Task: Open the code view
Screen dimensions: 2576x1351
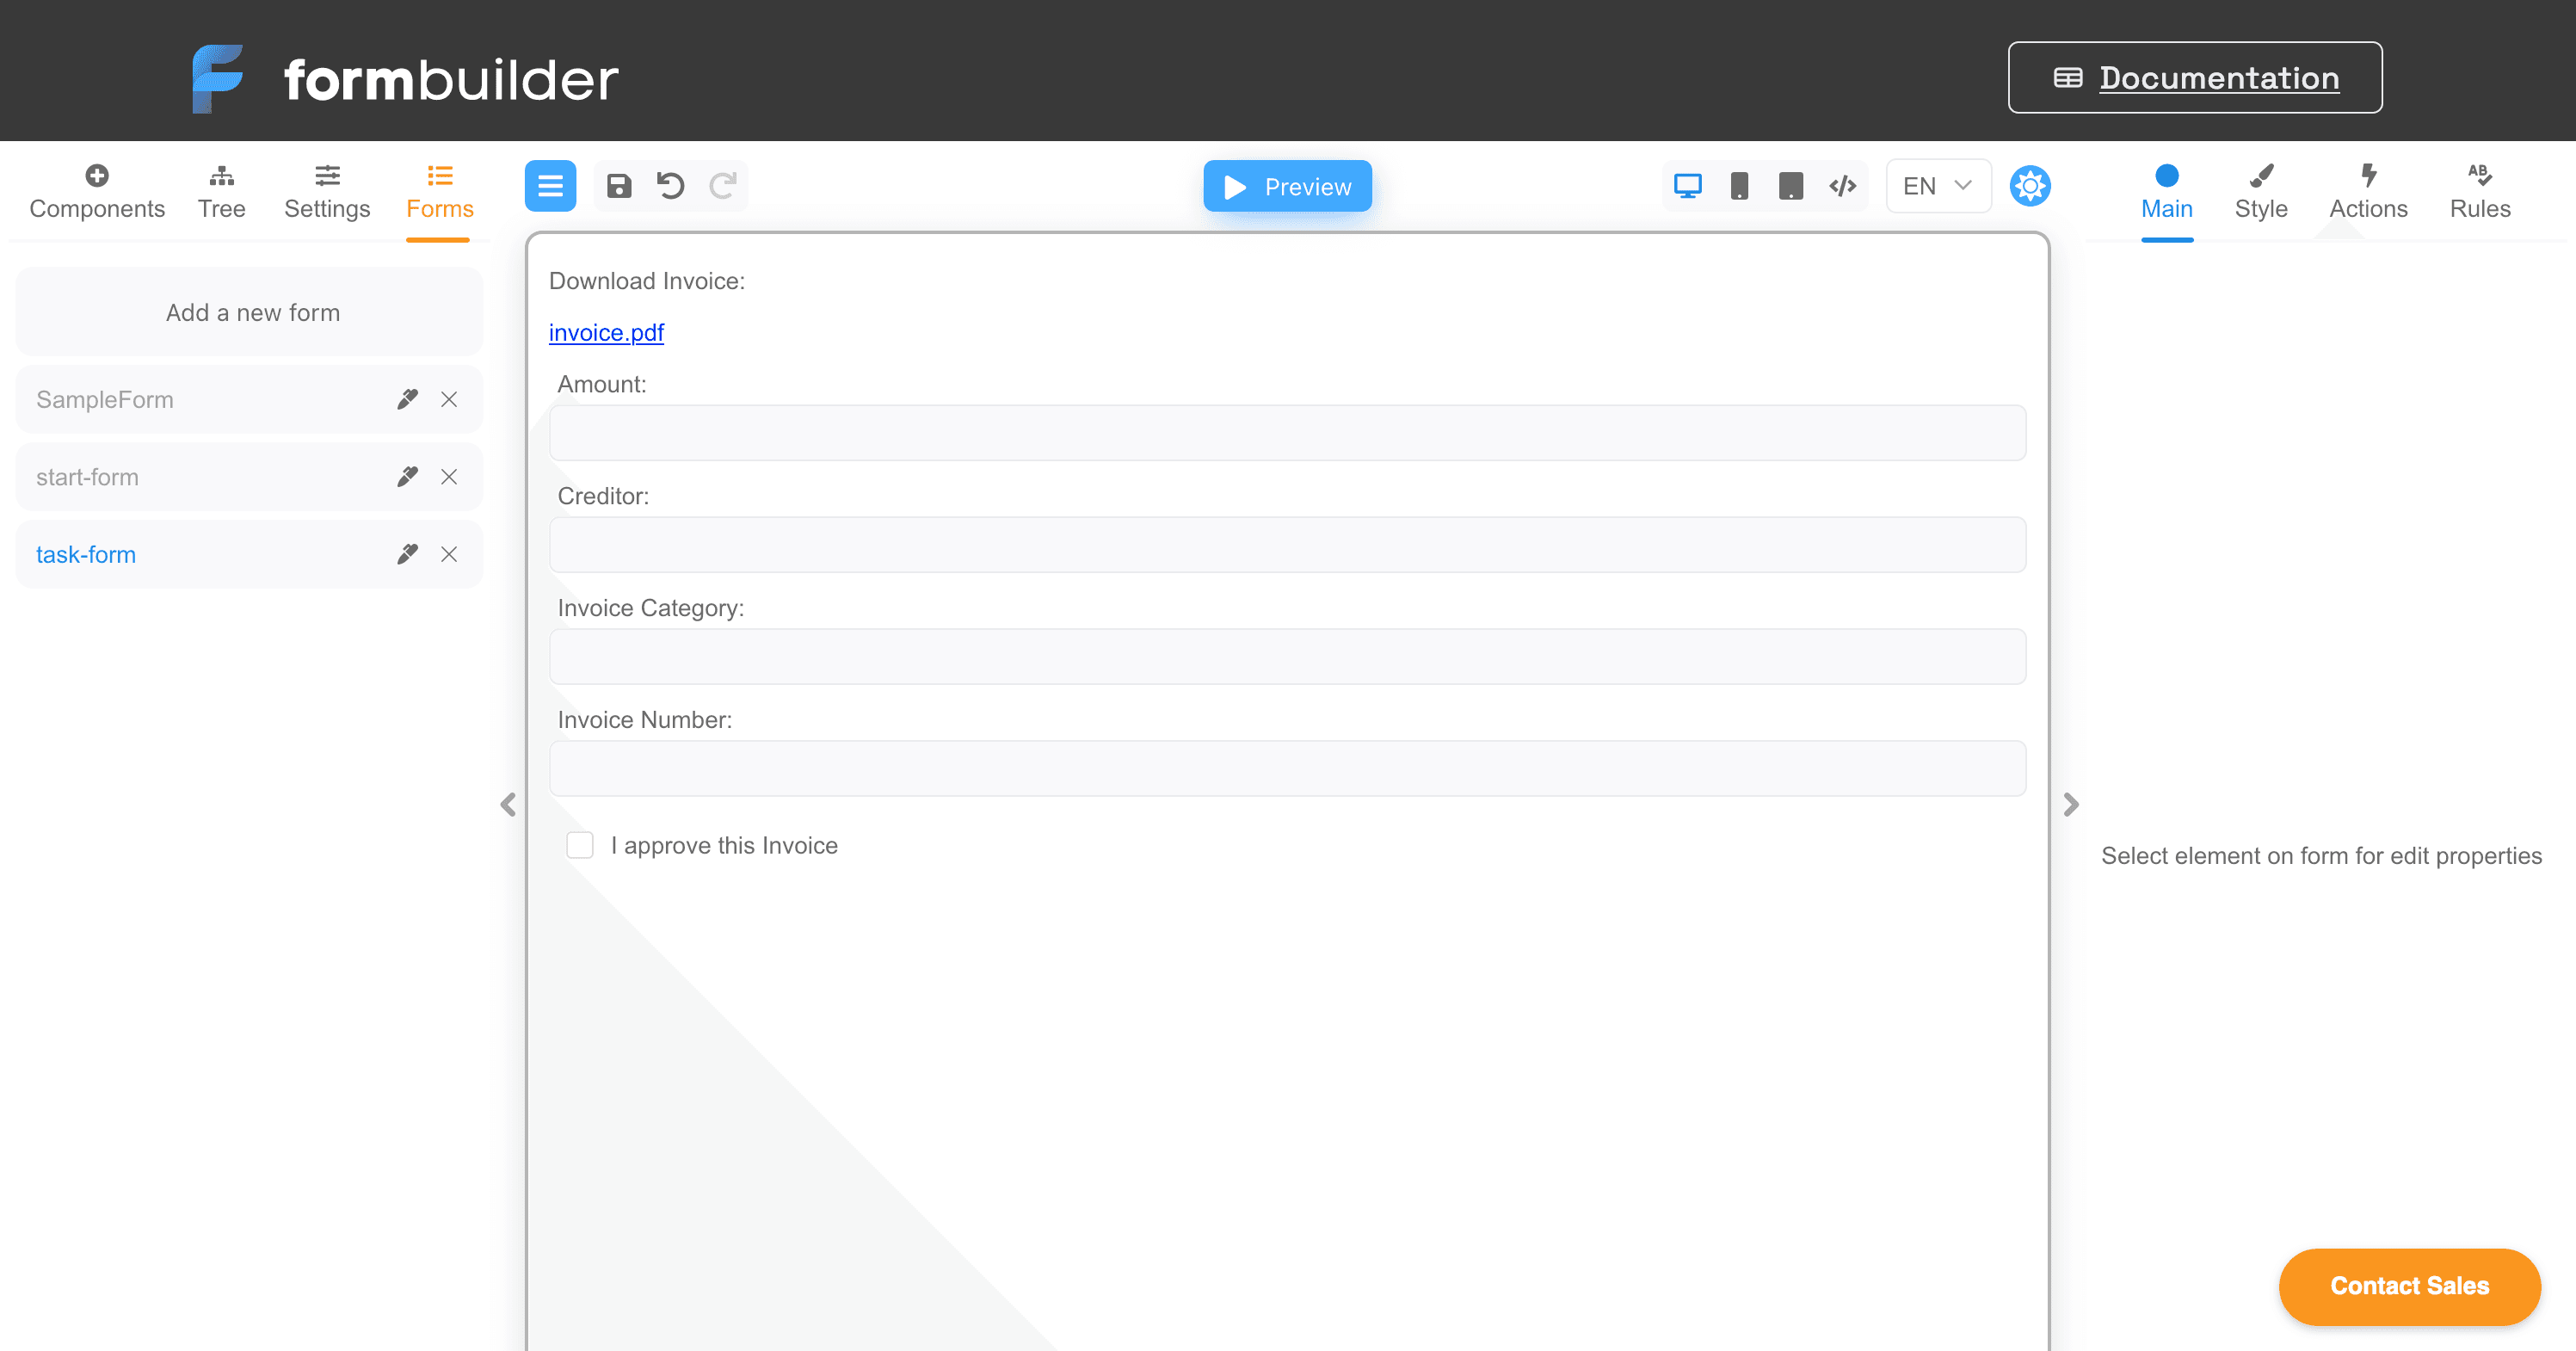Action: (x=1842, y=185)
